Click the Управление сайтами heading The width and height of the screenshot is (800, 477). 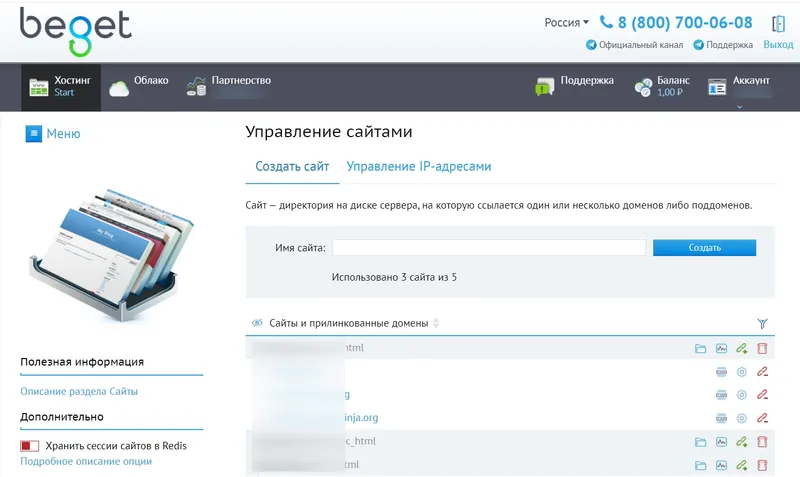pos(329,132)
